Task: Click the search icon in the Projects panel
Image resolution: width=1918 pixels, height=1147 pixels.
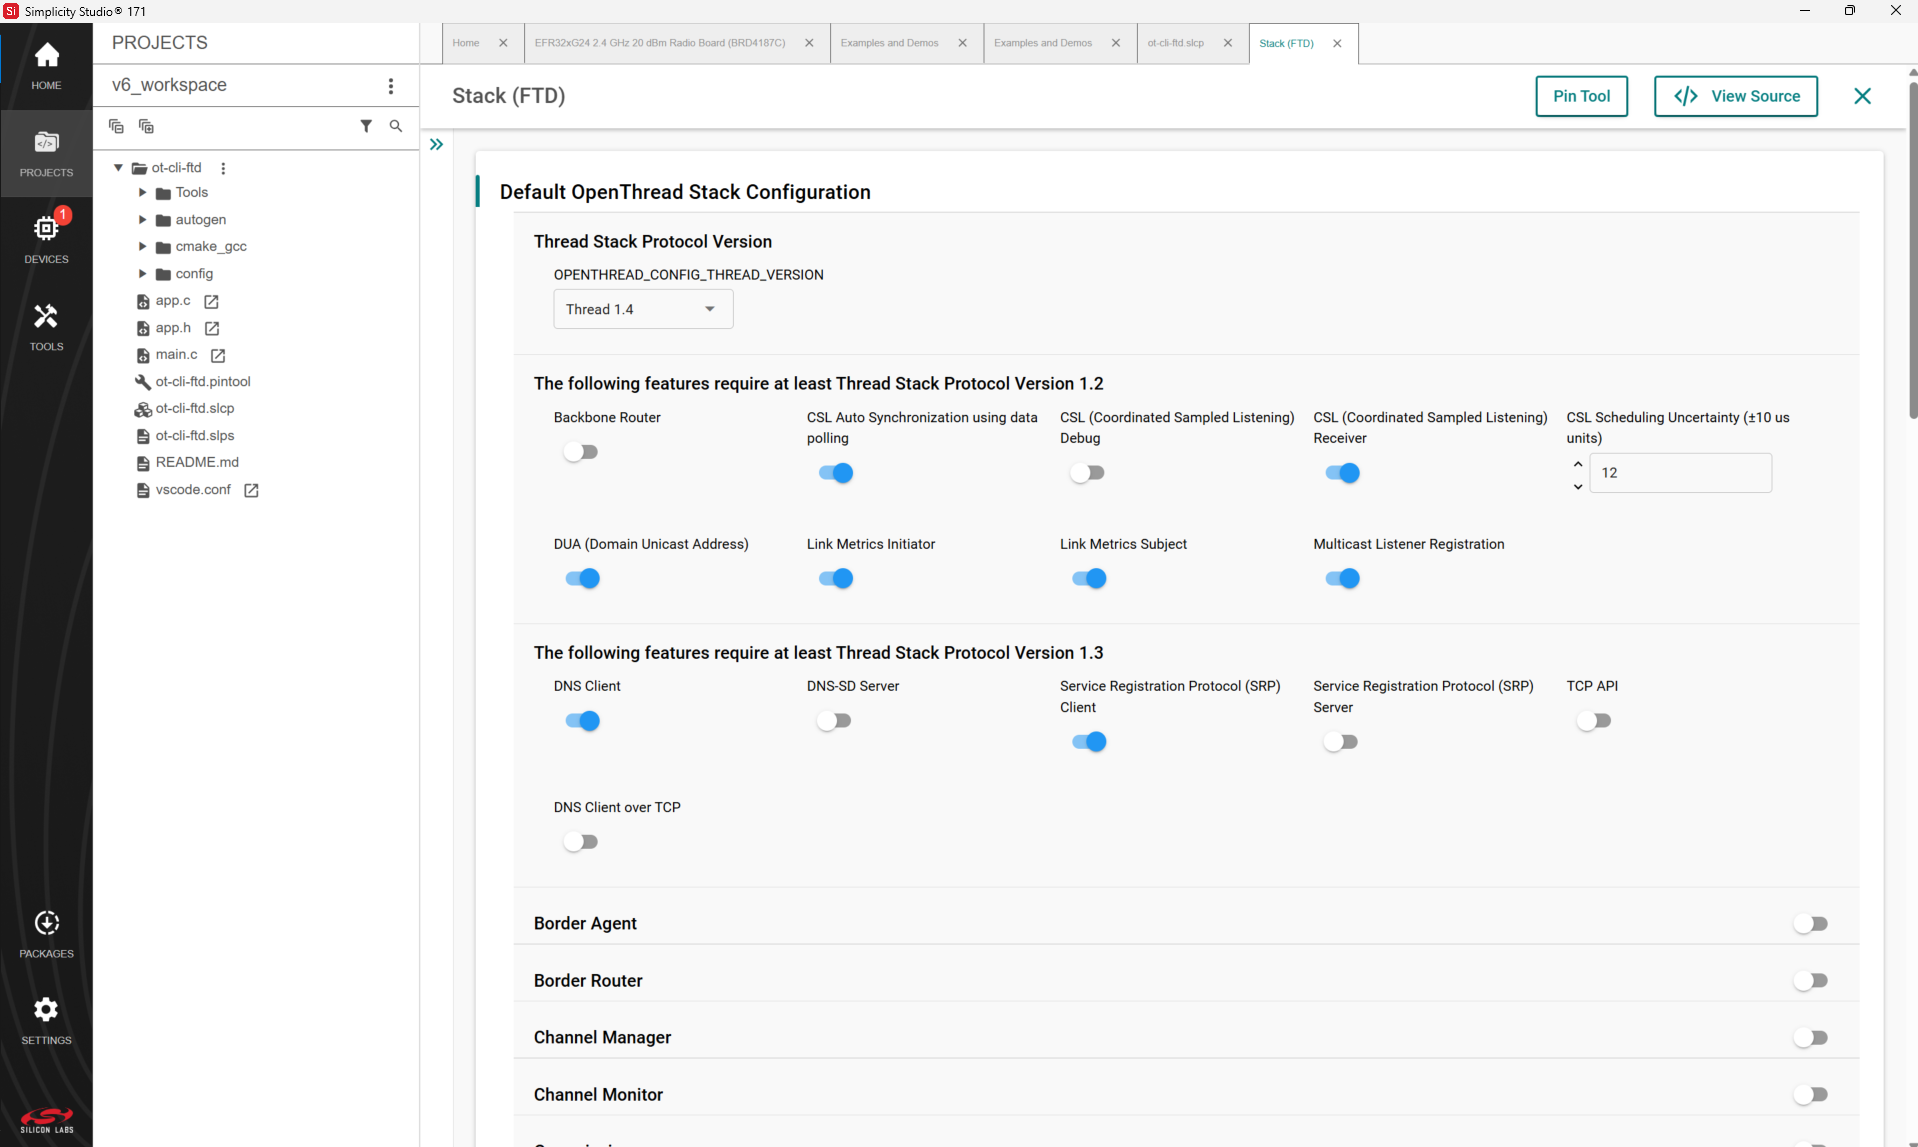Action: 395,126
